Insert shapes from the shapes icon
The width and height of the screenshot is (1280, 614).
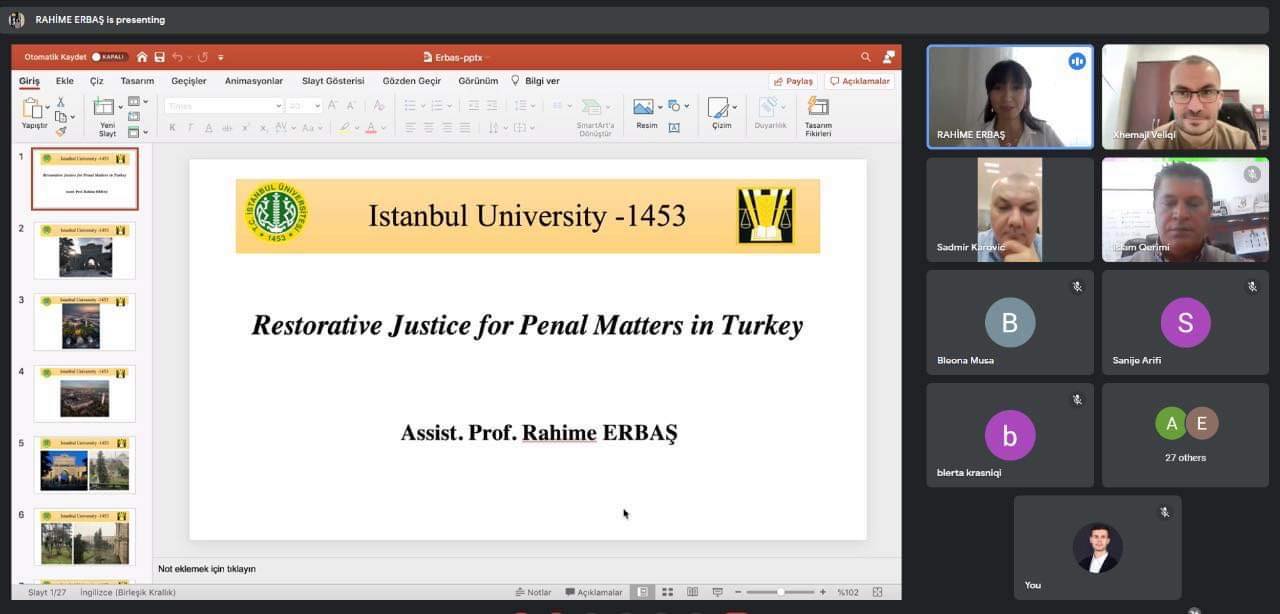click(674, 105)
